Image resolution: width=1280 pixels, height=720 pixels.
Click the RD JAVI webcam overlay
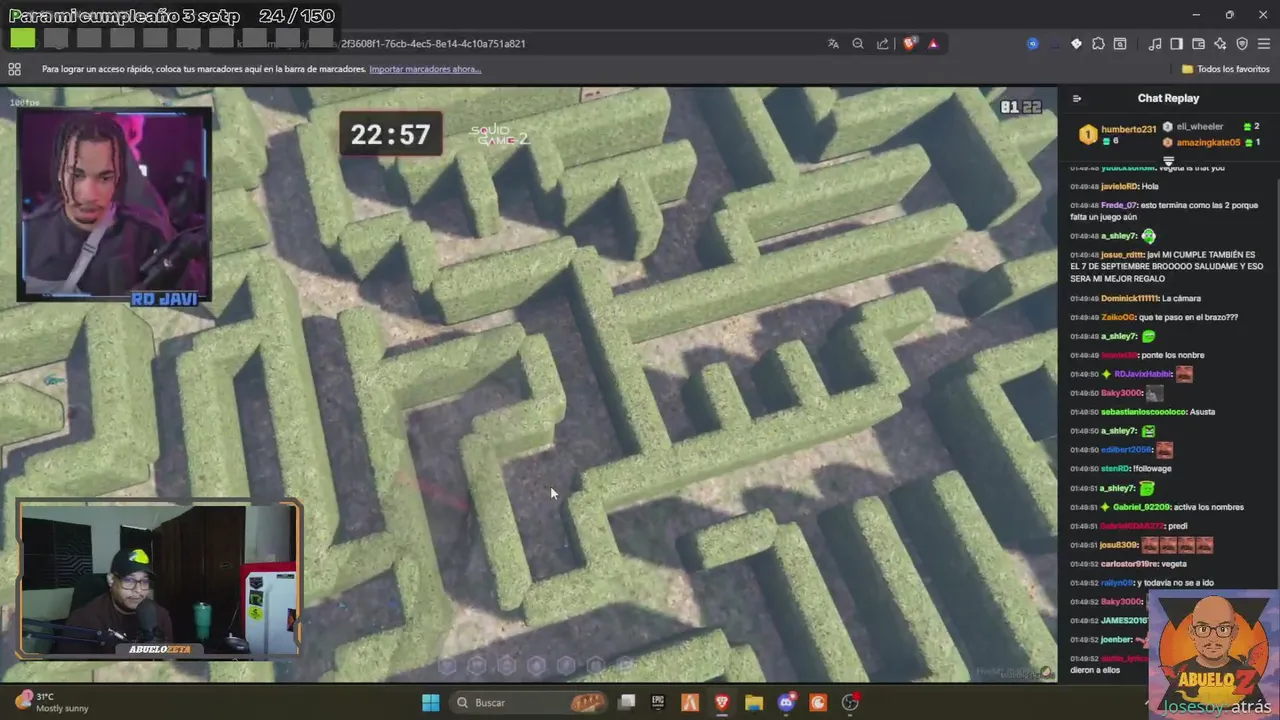coord(113,205)
